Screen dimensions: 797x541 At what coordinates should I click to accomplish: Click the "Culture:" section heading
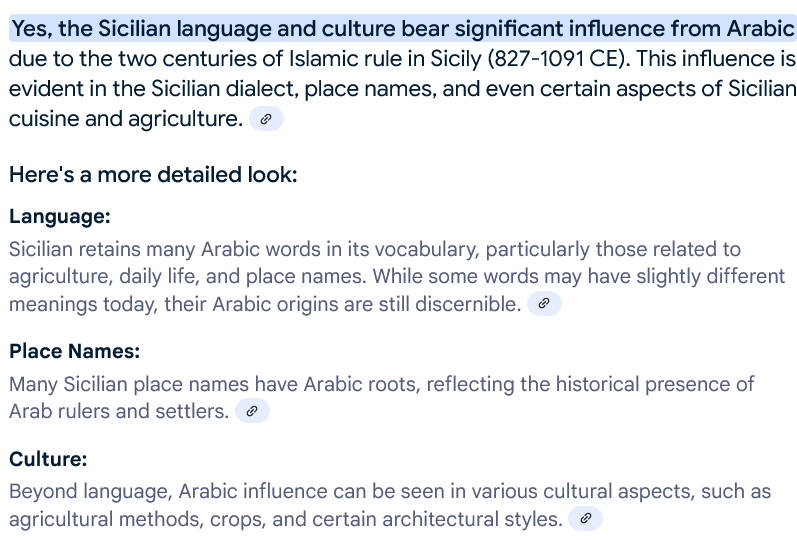[x=48, y=459]
